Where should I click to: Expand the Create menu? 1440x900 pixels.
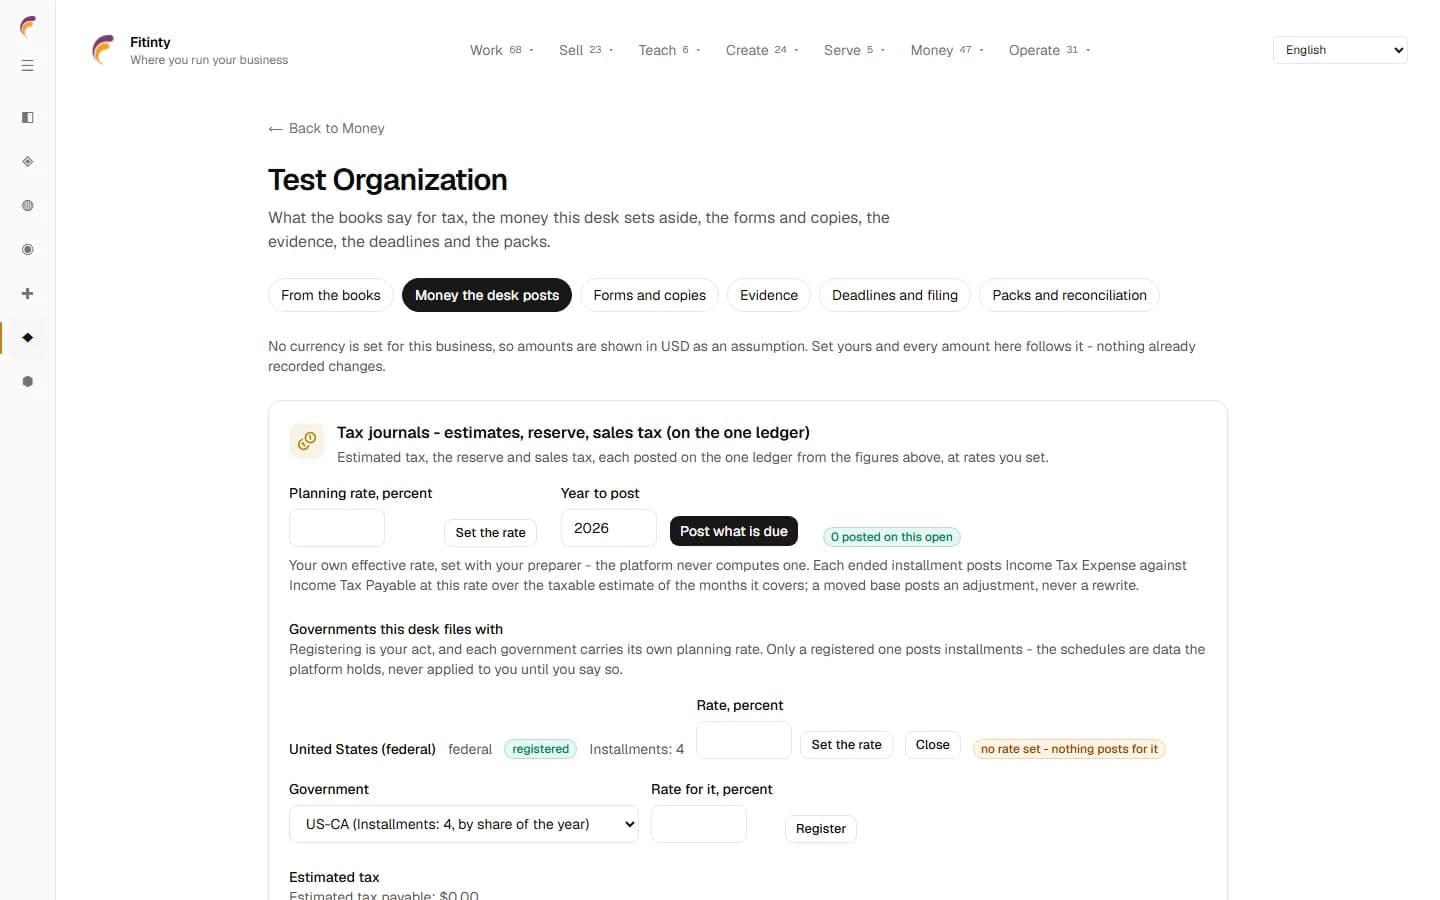762,50
